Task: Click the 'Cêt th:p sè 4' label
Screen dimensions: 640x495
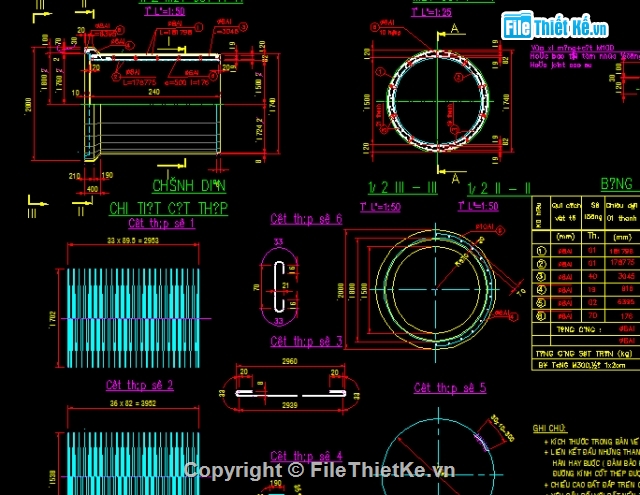Action: (x=306, y=456)
